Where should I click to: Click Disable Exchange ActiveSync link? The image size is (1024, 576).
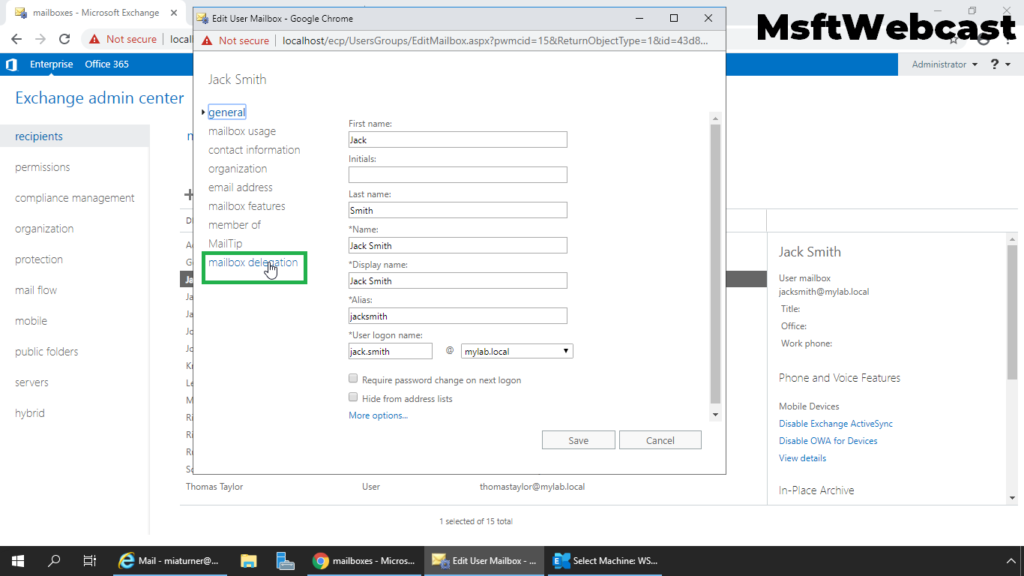pyautogui.click(x=835, y=424)
